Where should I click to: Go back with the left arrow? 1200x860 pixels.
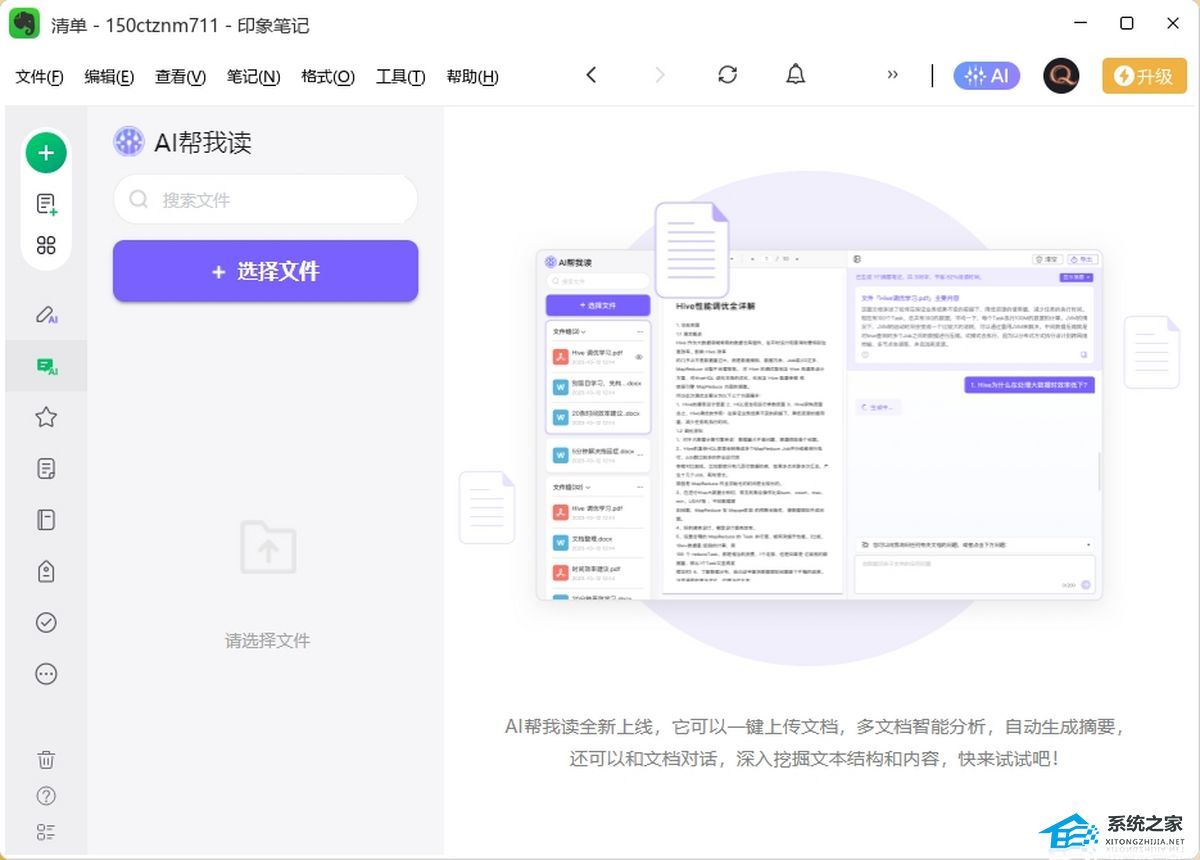(x=591, y=75)
